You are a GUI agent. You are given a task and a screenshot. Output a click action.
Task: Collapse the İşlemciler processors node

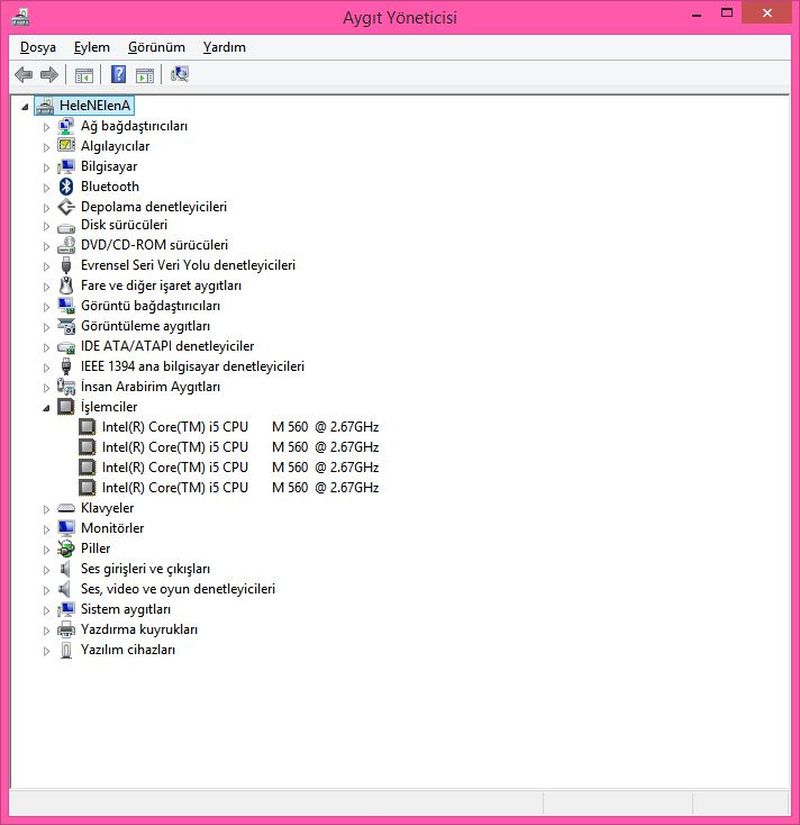click(x=46, y=408)
